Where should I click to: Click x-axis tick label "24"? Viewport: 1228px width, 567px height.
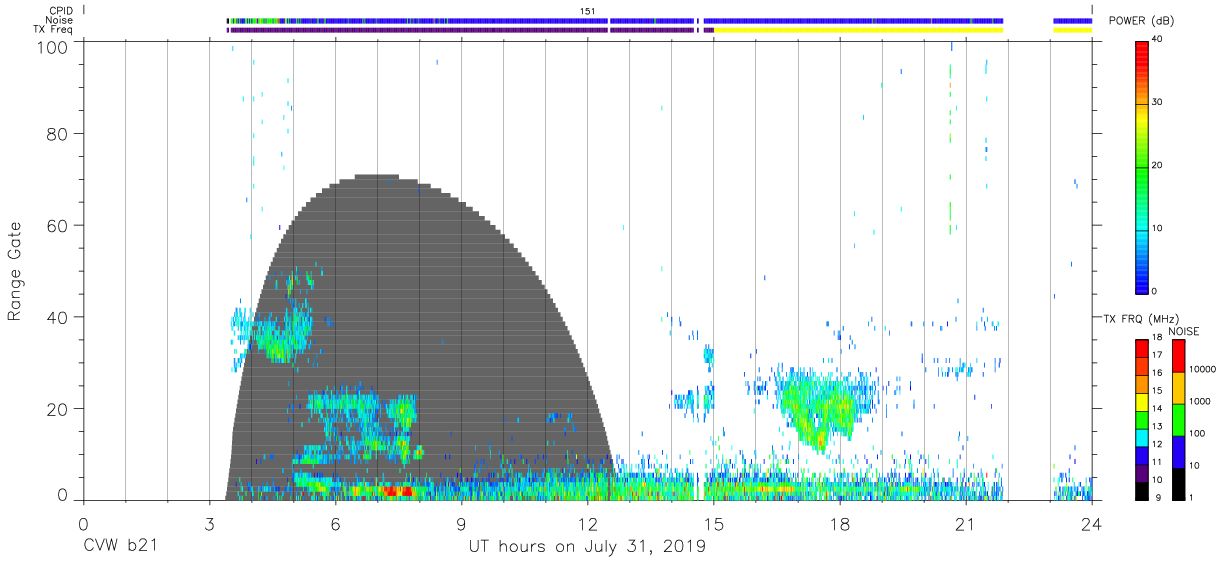[x=1092, y=524]
